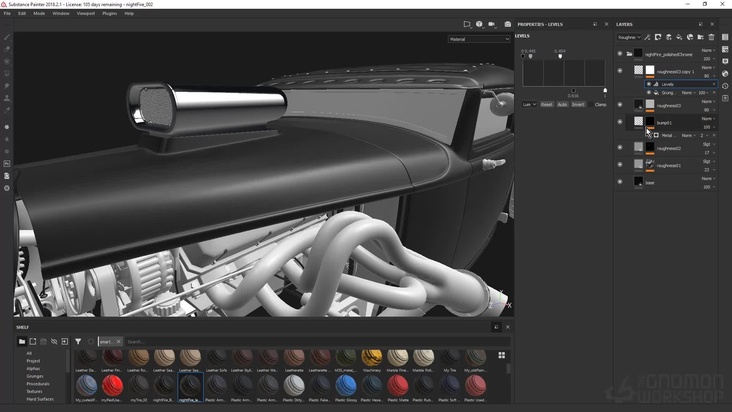Open the Roughness channel dropdown in Layers

point(629,37)
